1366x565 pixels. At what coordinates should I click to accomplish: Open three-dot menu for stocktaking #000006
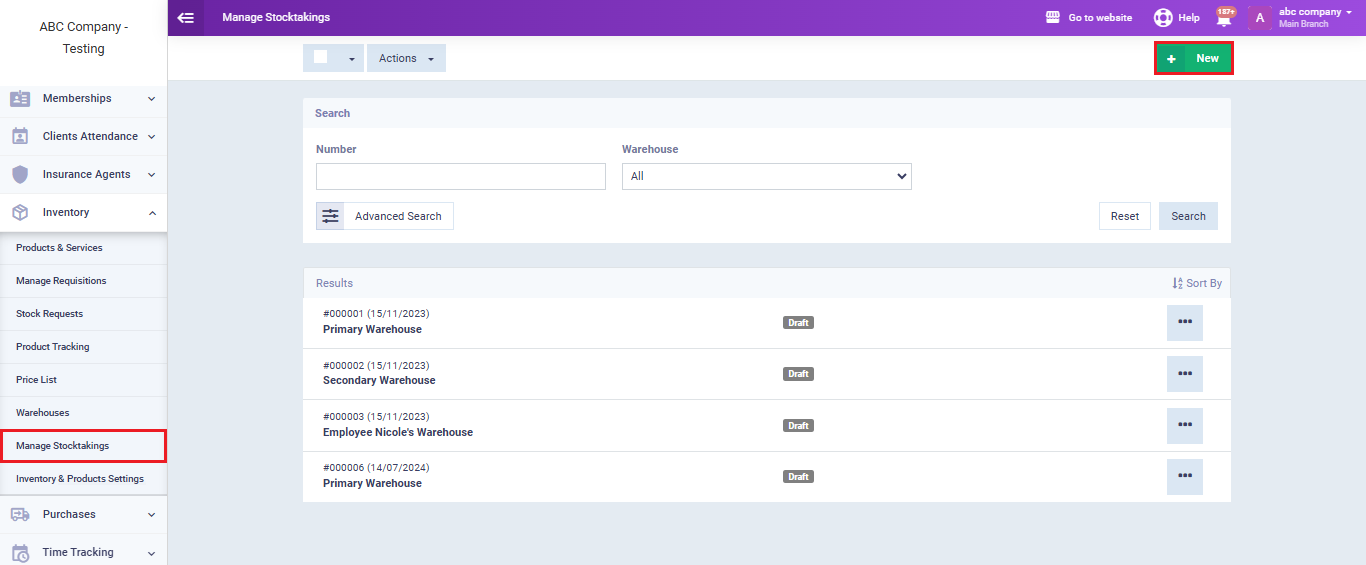(x=1184, y=477)
